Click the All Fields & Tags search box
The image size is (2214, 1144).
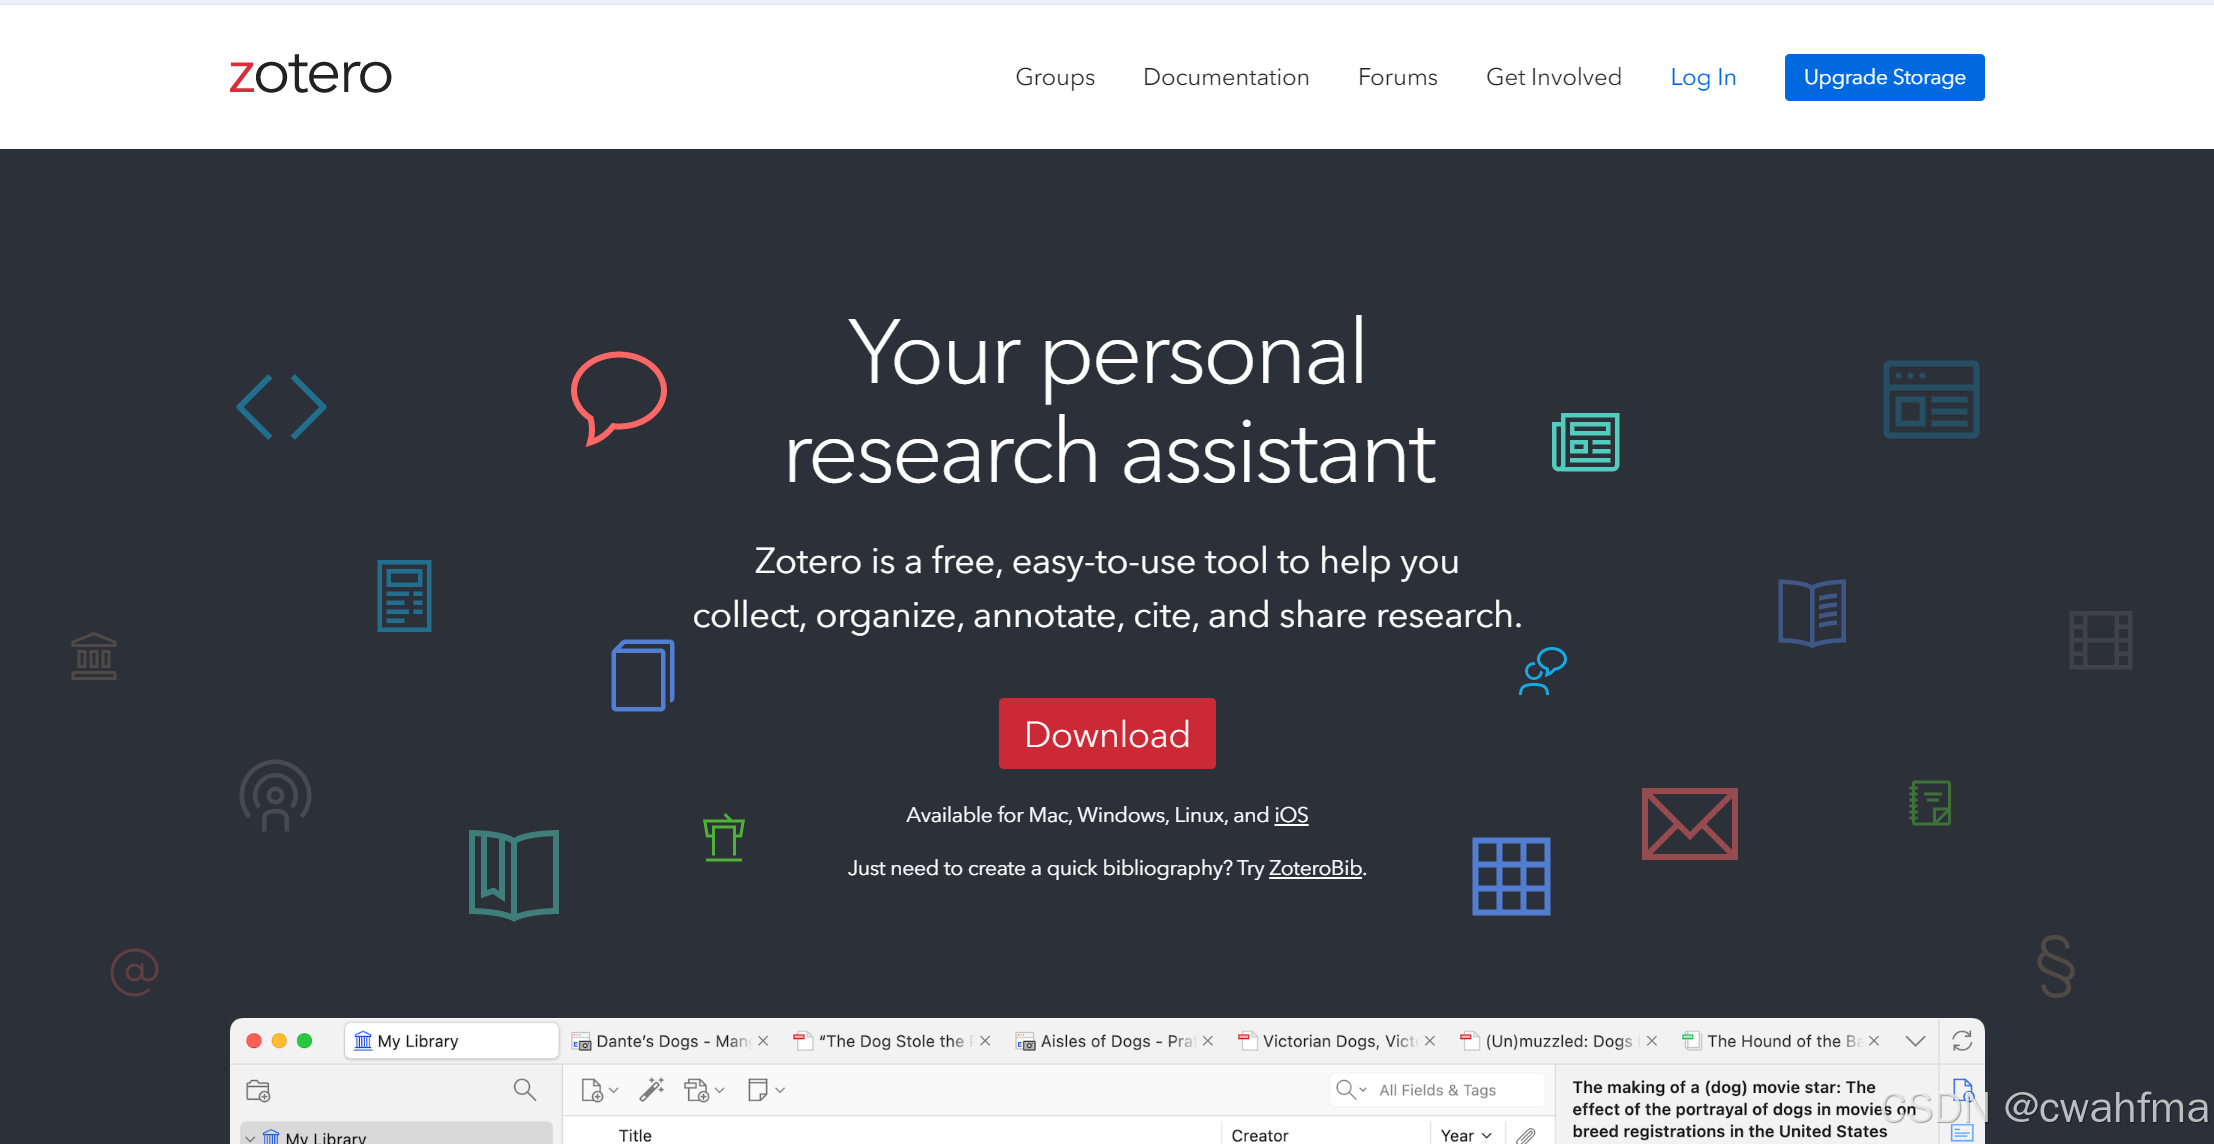(1437, 1090)
